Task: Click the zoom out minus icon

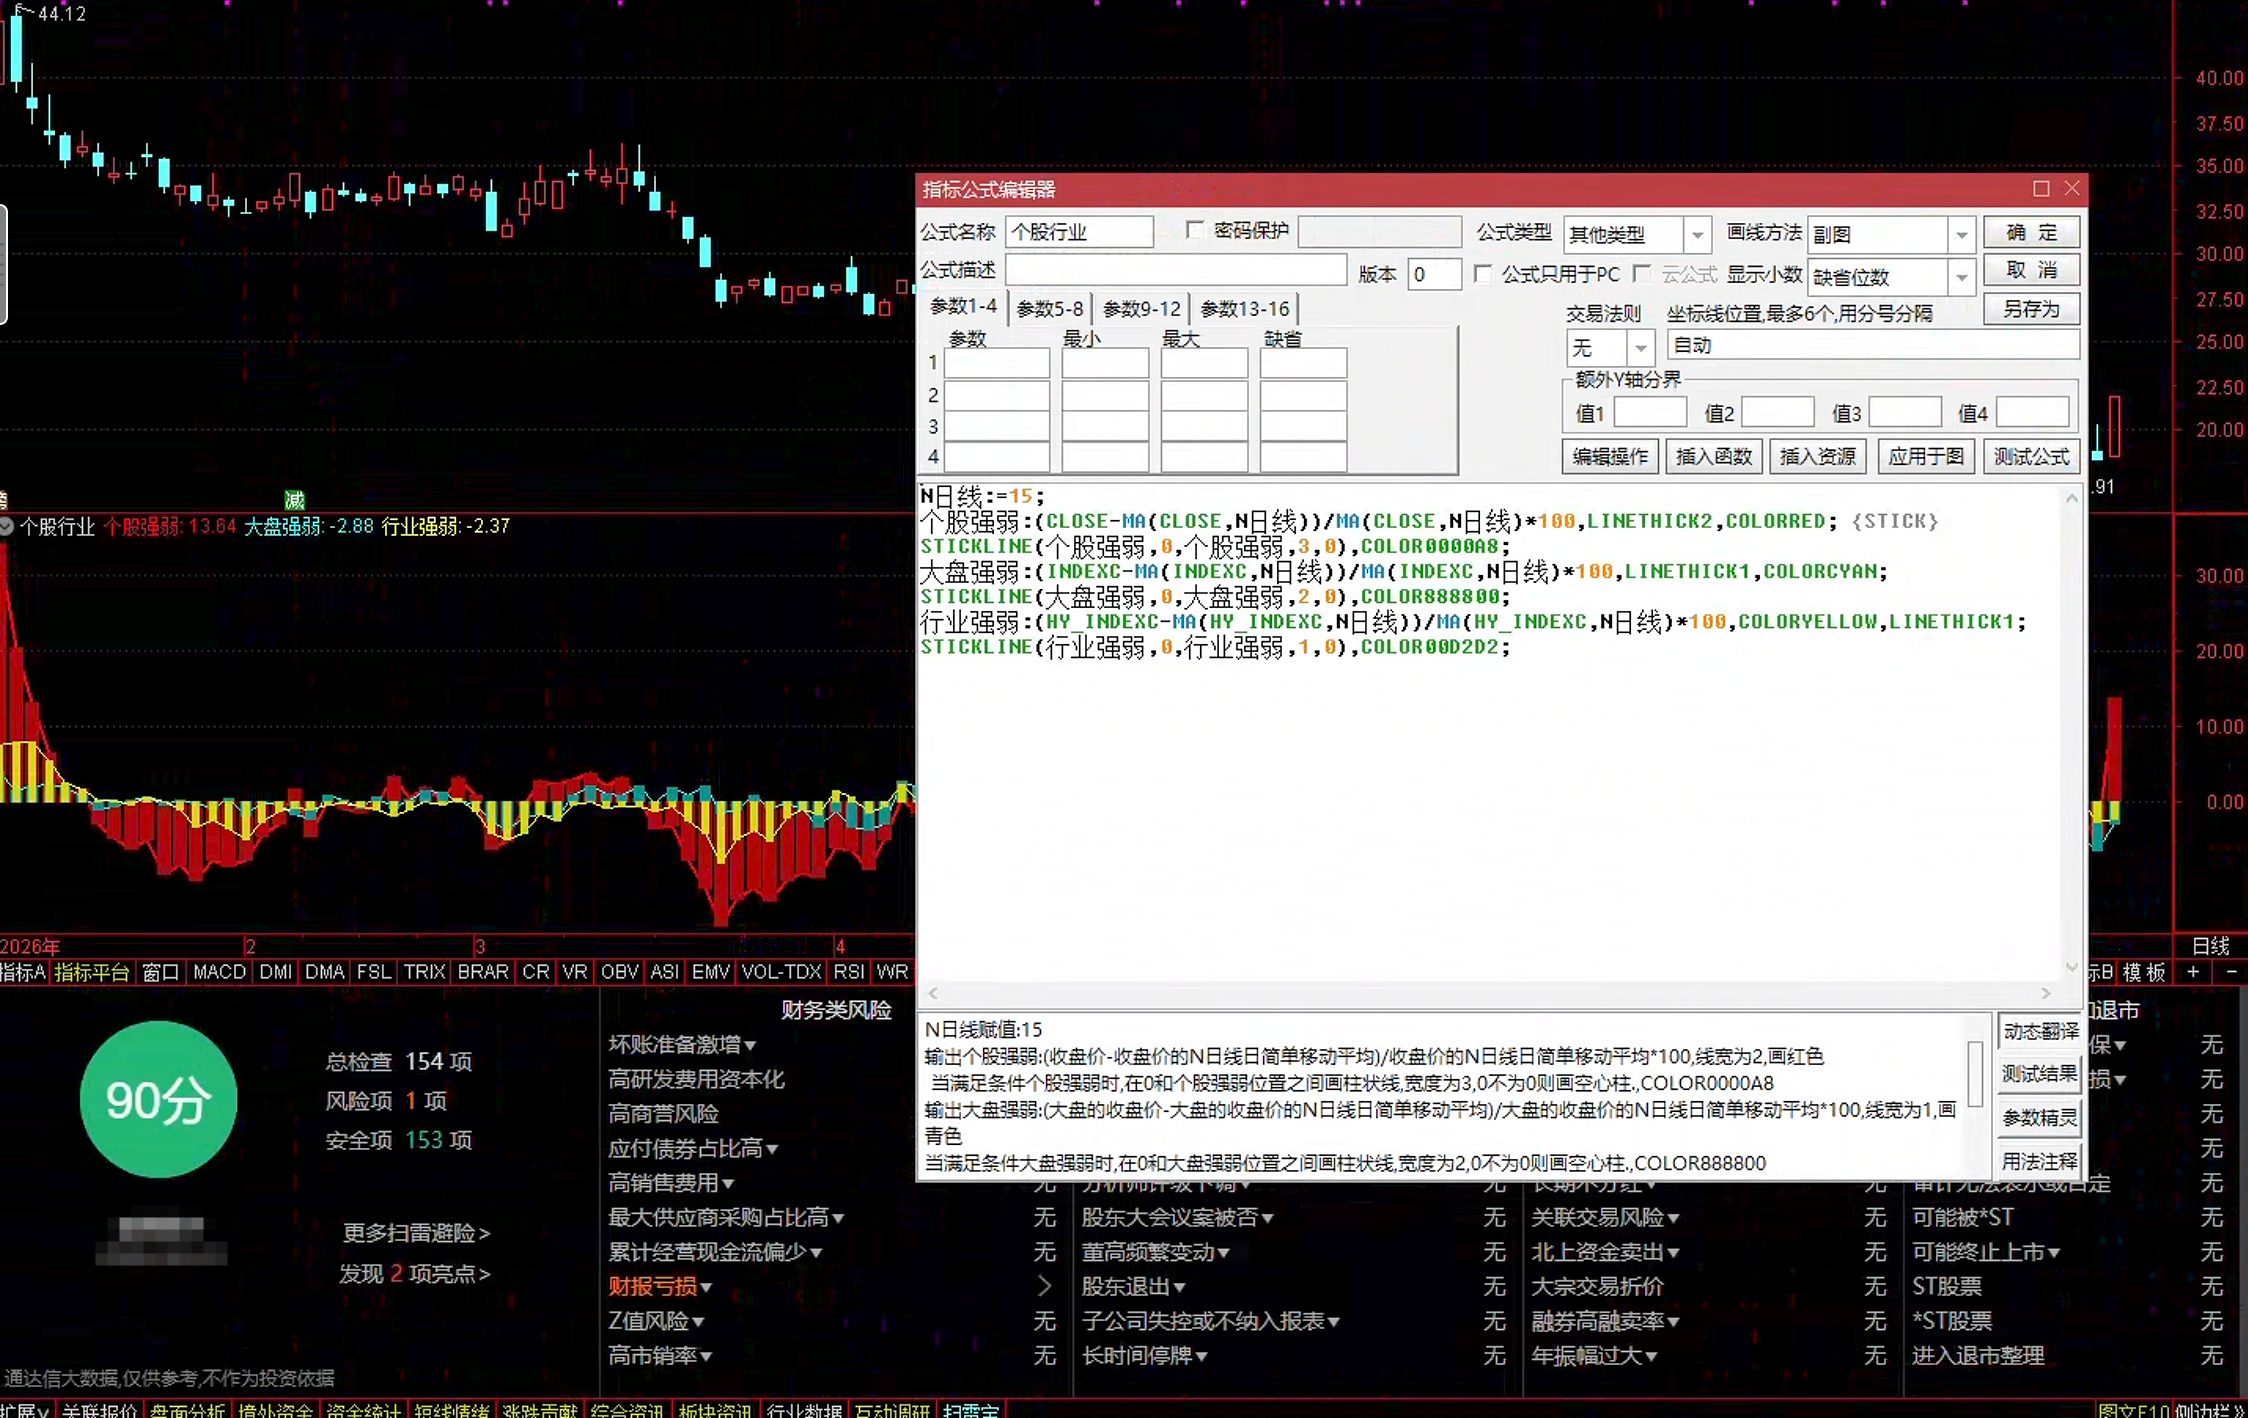Action: point(2231,972)
